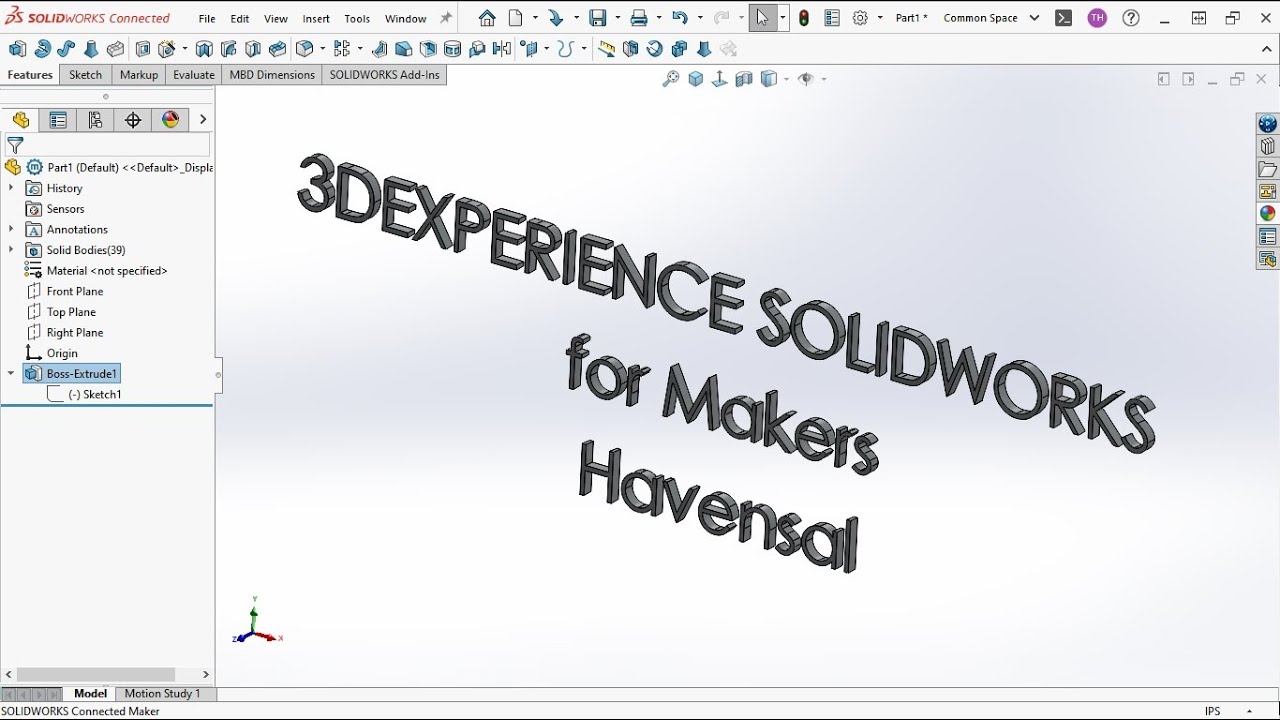Open the Tools menu
Screen dimensions: 1280x720
tap(357, 18)
